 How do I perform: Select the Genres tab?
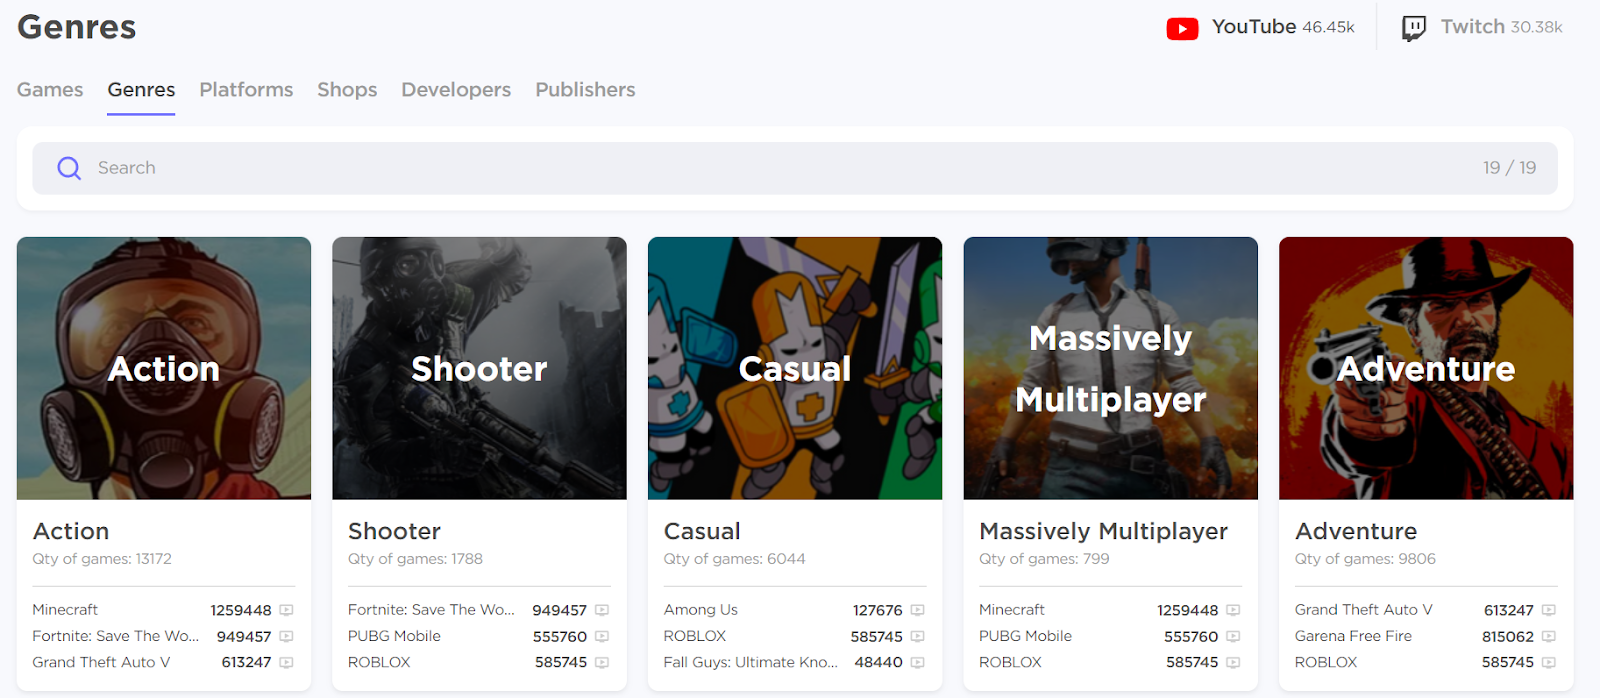141,90
